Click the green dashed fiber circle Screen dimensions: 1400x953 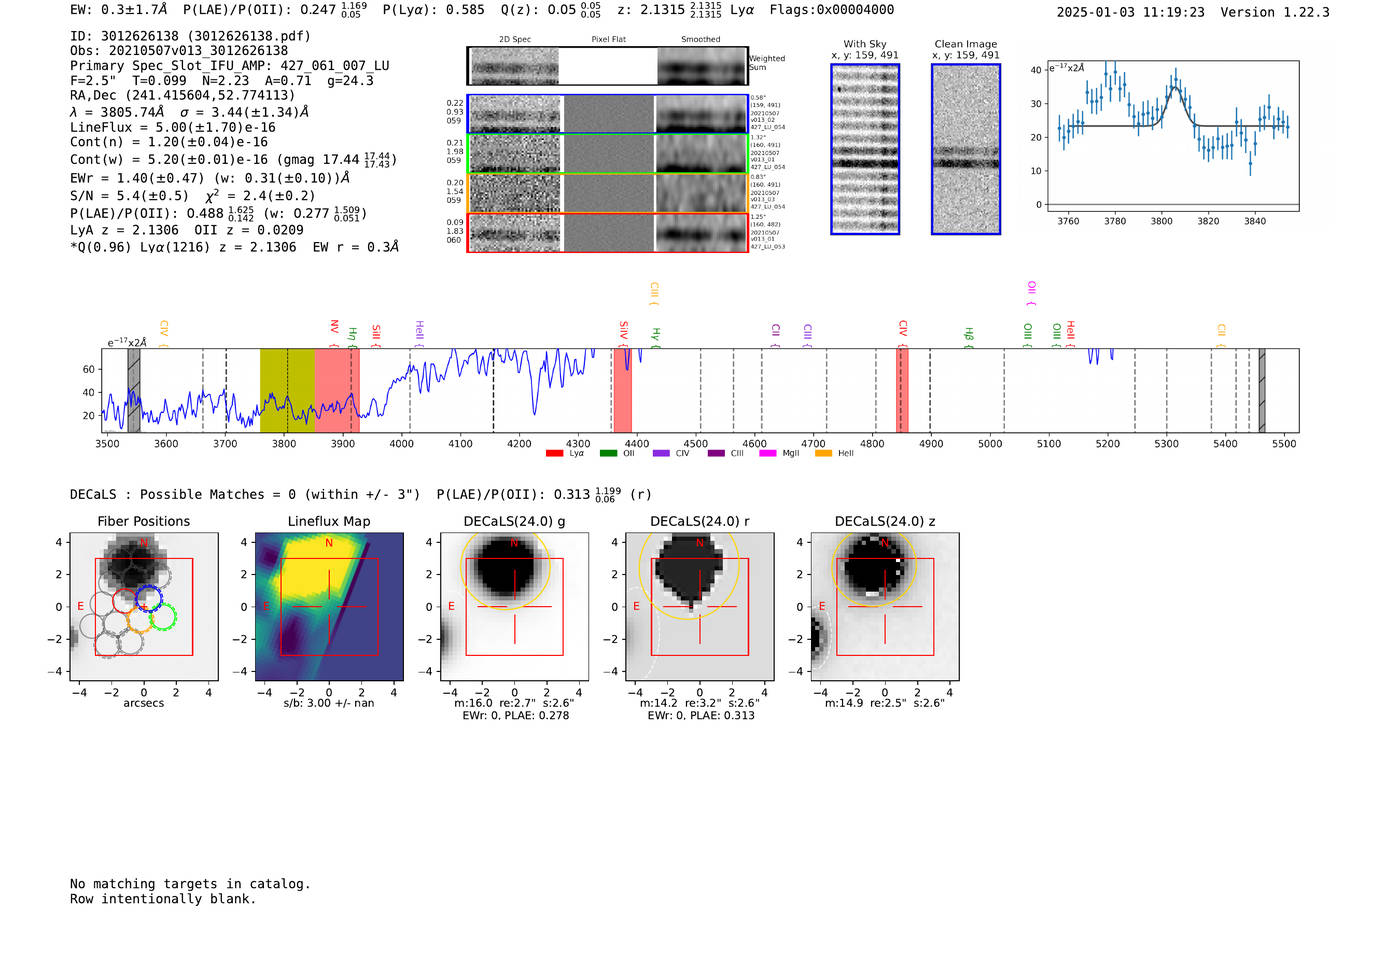[x=163, y=617]
